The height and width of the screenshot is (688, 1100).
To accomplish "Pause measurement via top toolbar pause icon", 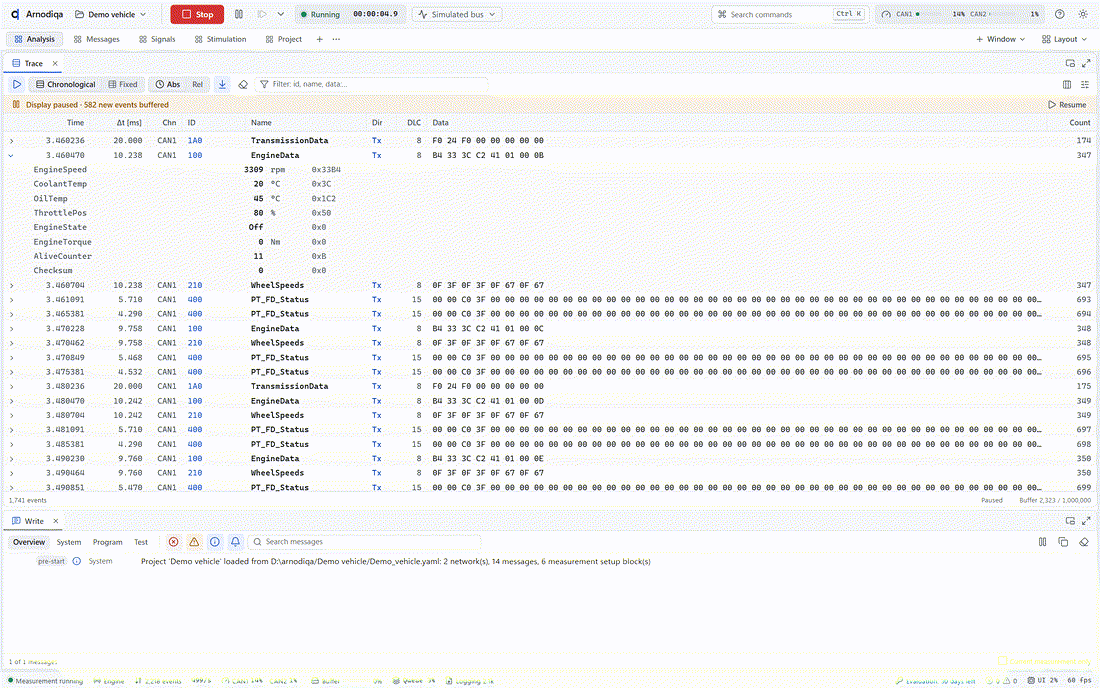I will [x=239, y=14].
